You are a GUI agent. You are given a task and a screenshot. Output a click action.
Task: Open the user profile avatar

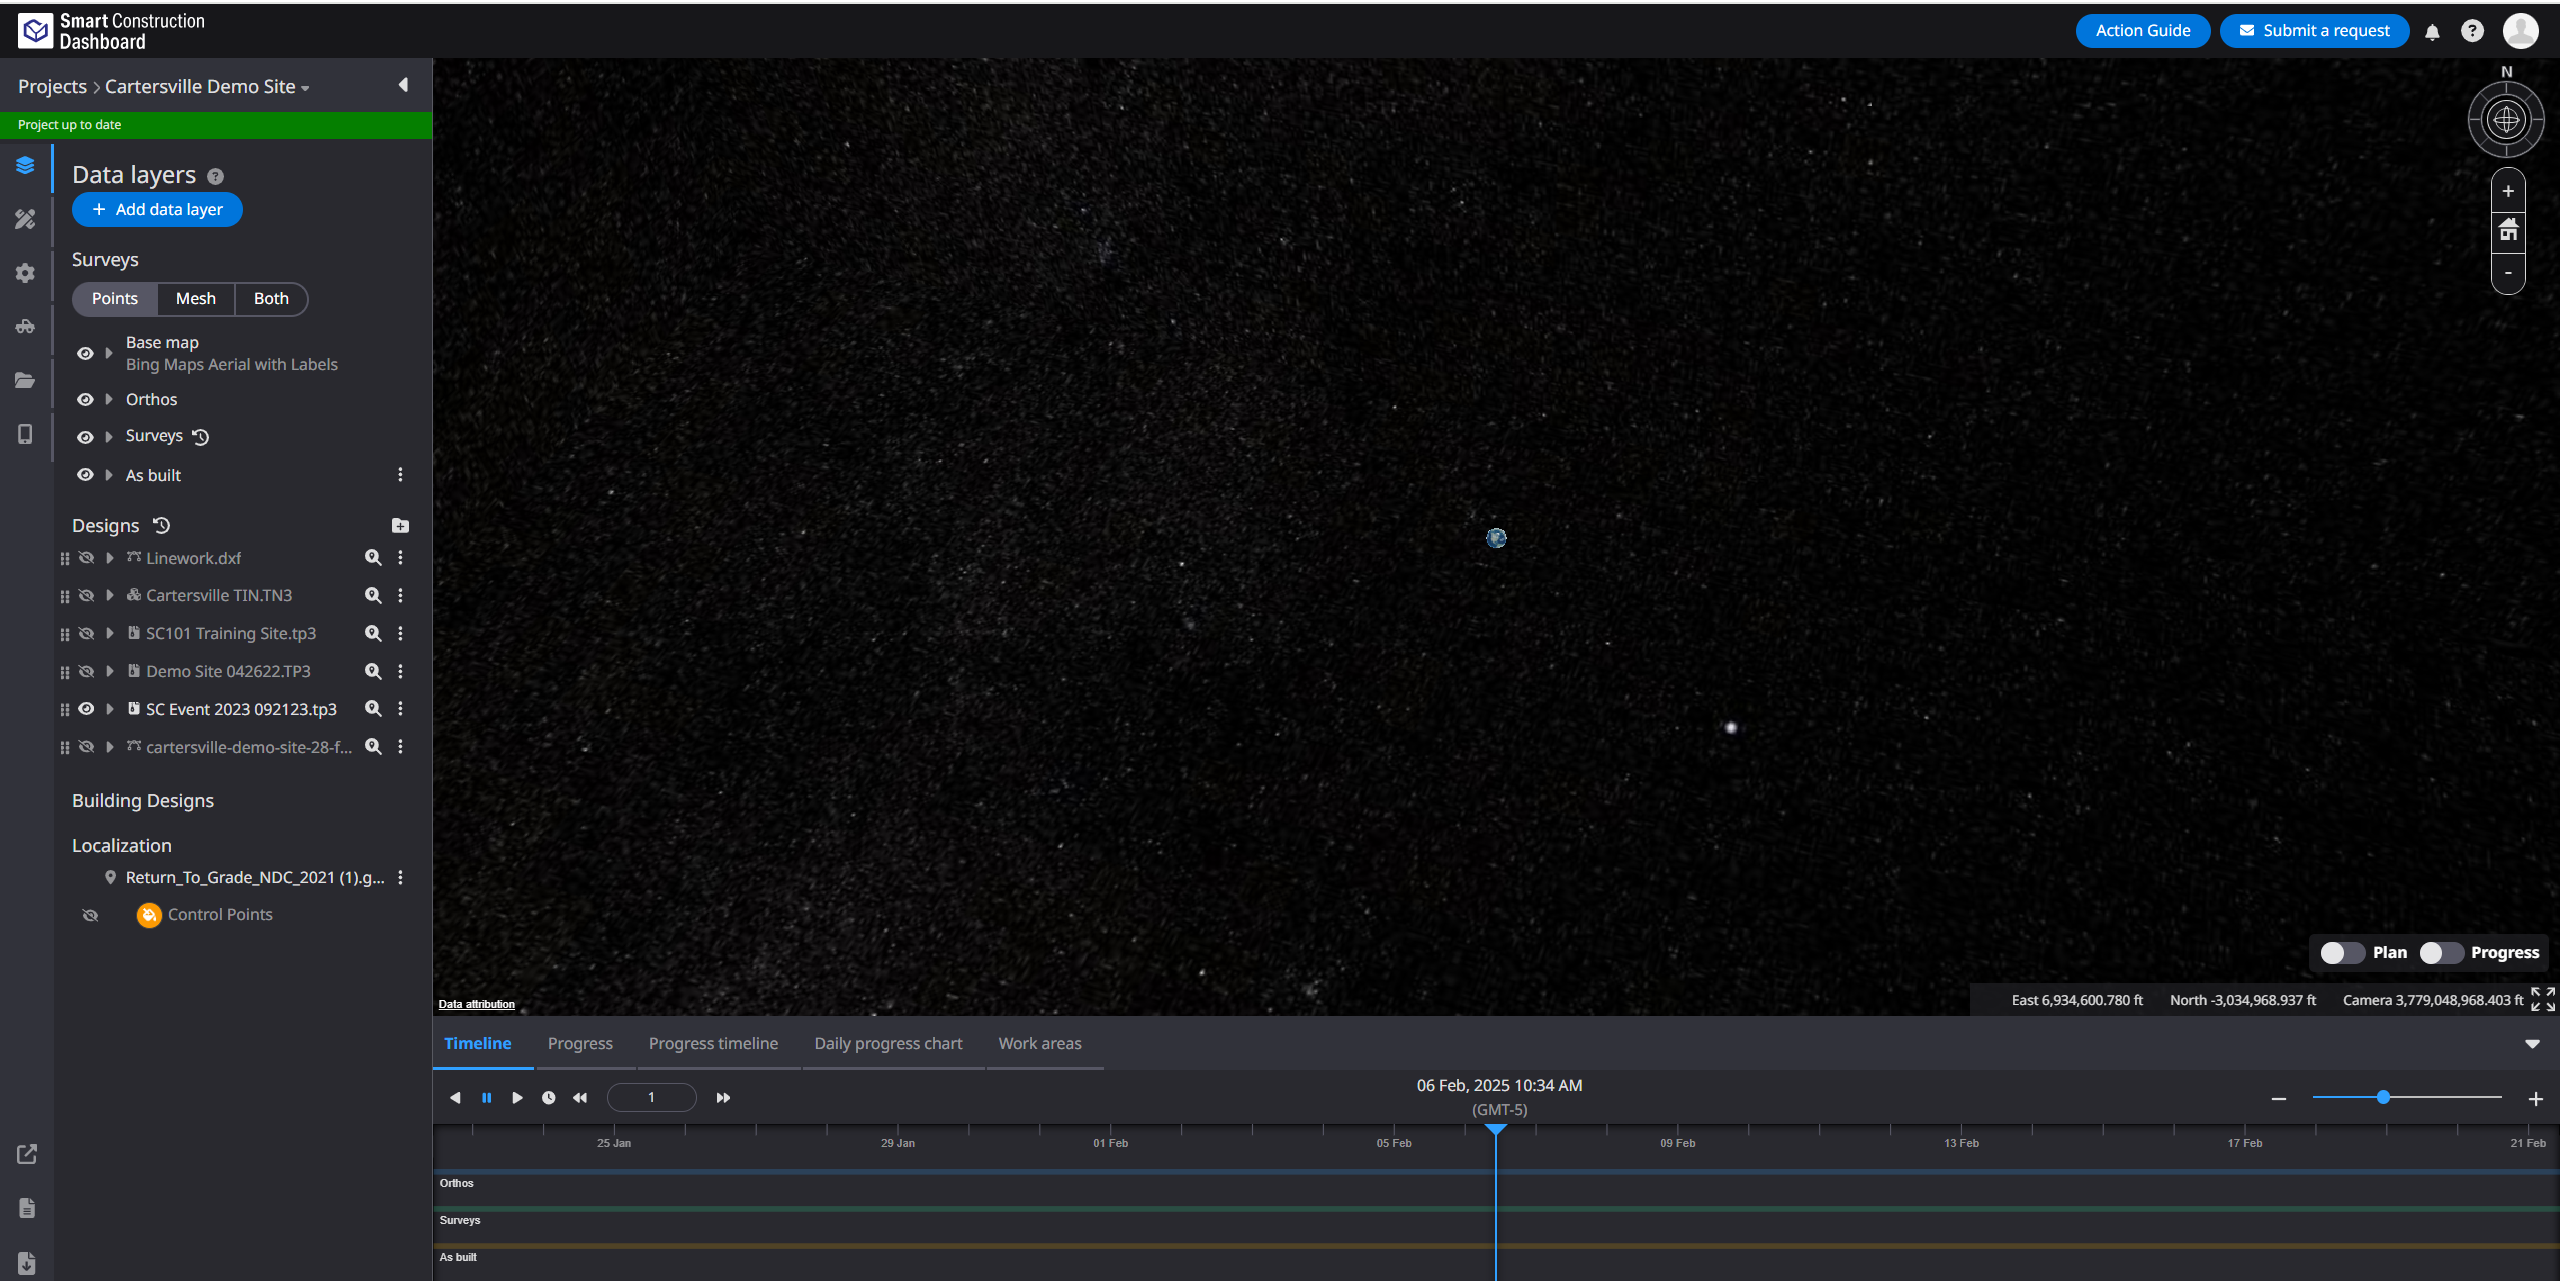click(x=2520, y=30)
